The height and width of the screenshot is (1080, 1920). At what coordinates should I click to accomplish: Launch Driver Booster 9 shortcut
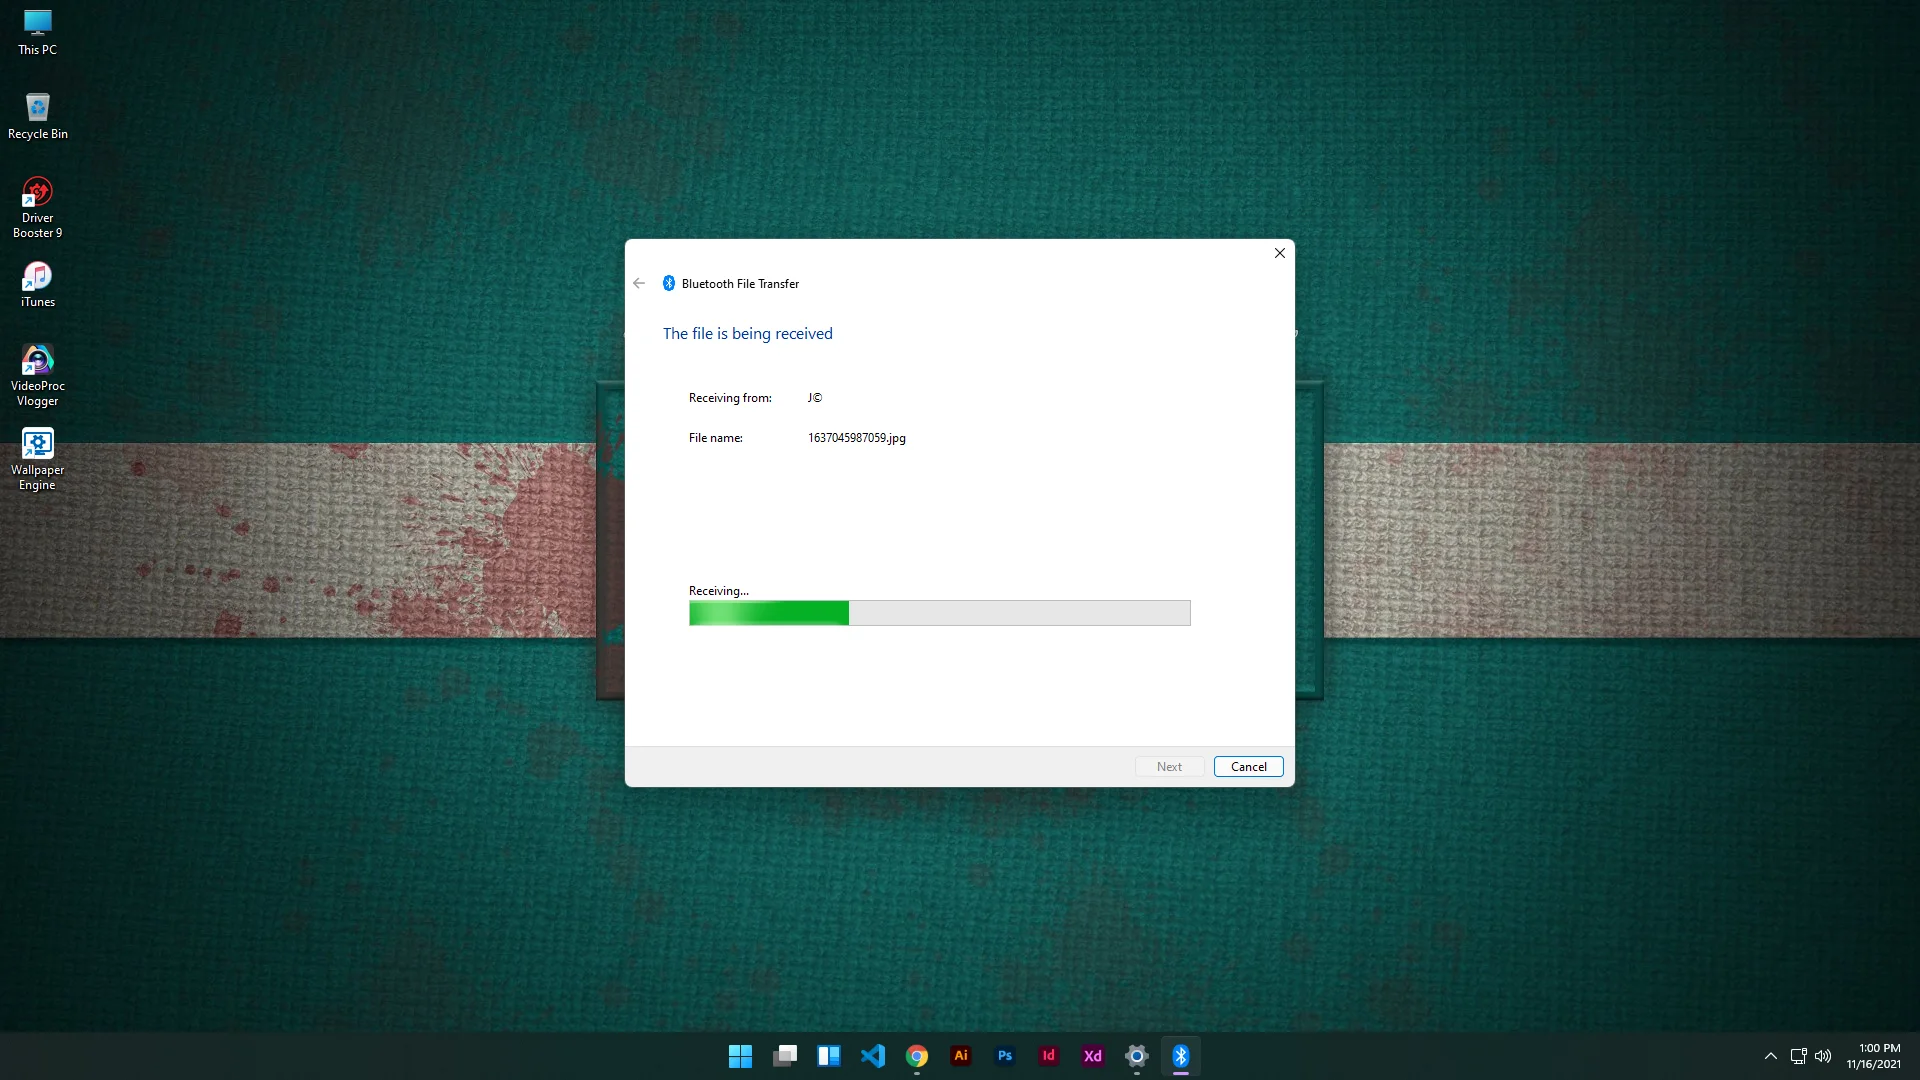tap(37, 207)
